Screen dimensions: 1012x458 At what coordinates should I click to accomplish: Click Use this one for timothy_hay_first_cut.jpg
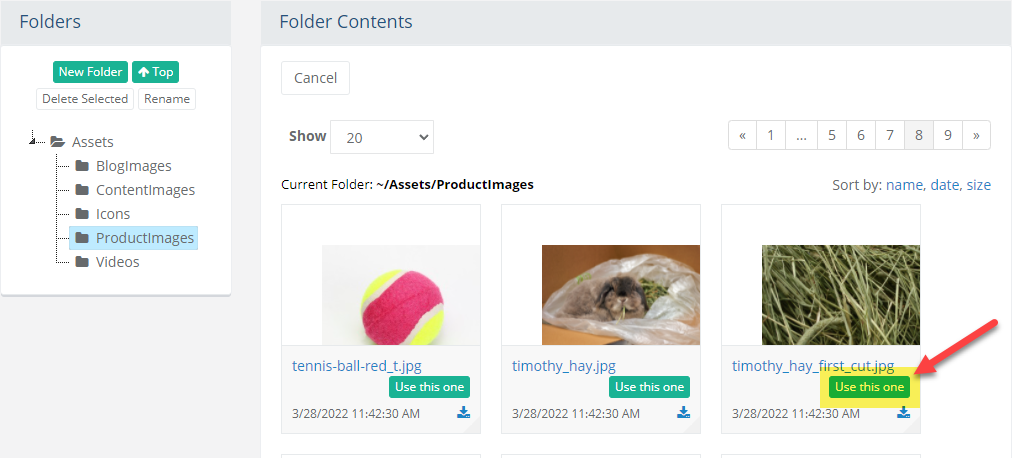point(869,387)
